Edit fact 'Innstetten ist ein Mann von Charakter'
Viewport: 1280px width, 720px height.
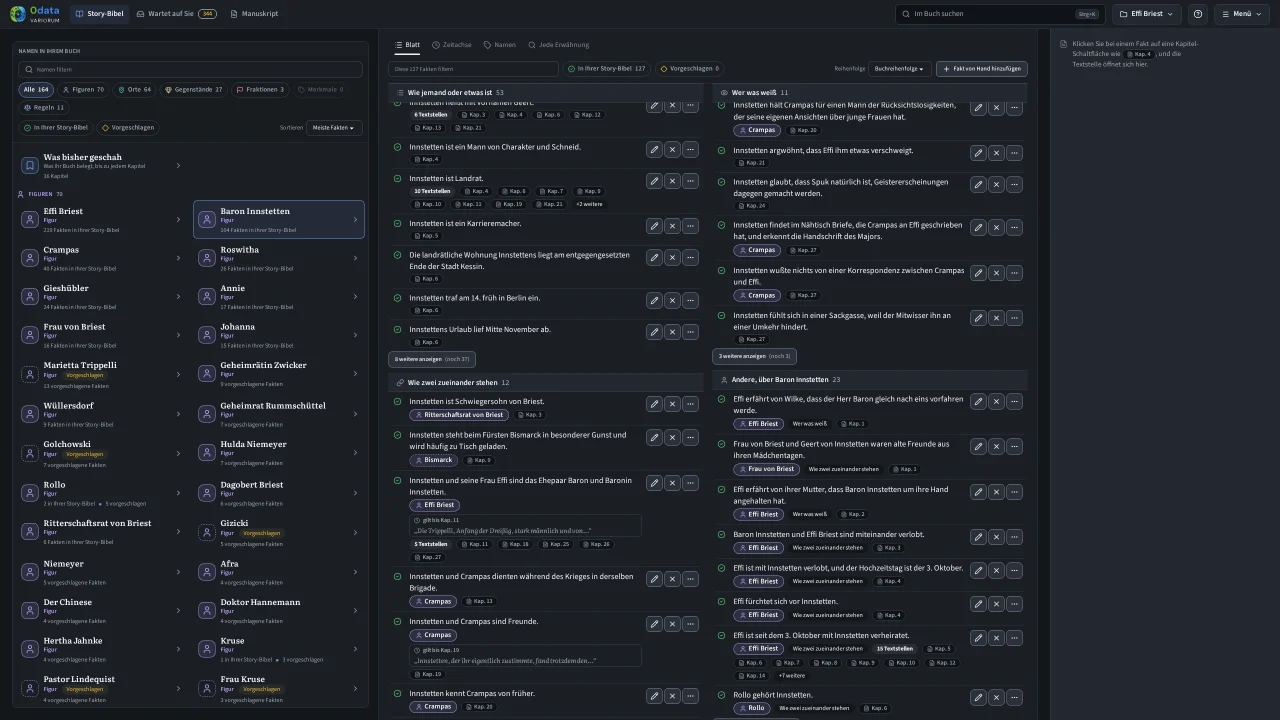click(654, 150)
